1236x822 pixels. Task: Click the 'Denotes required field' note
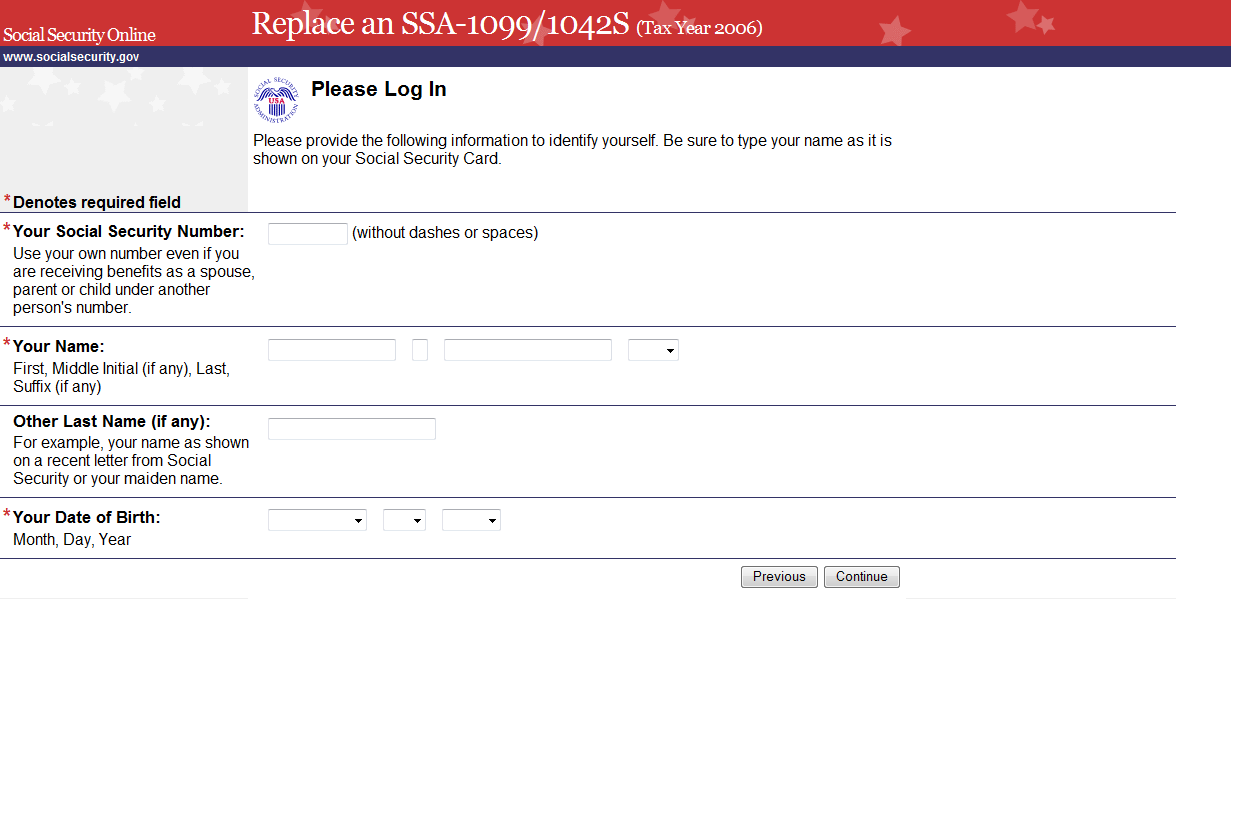click(x=97, y=202)
